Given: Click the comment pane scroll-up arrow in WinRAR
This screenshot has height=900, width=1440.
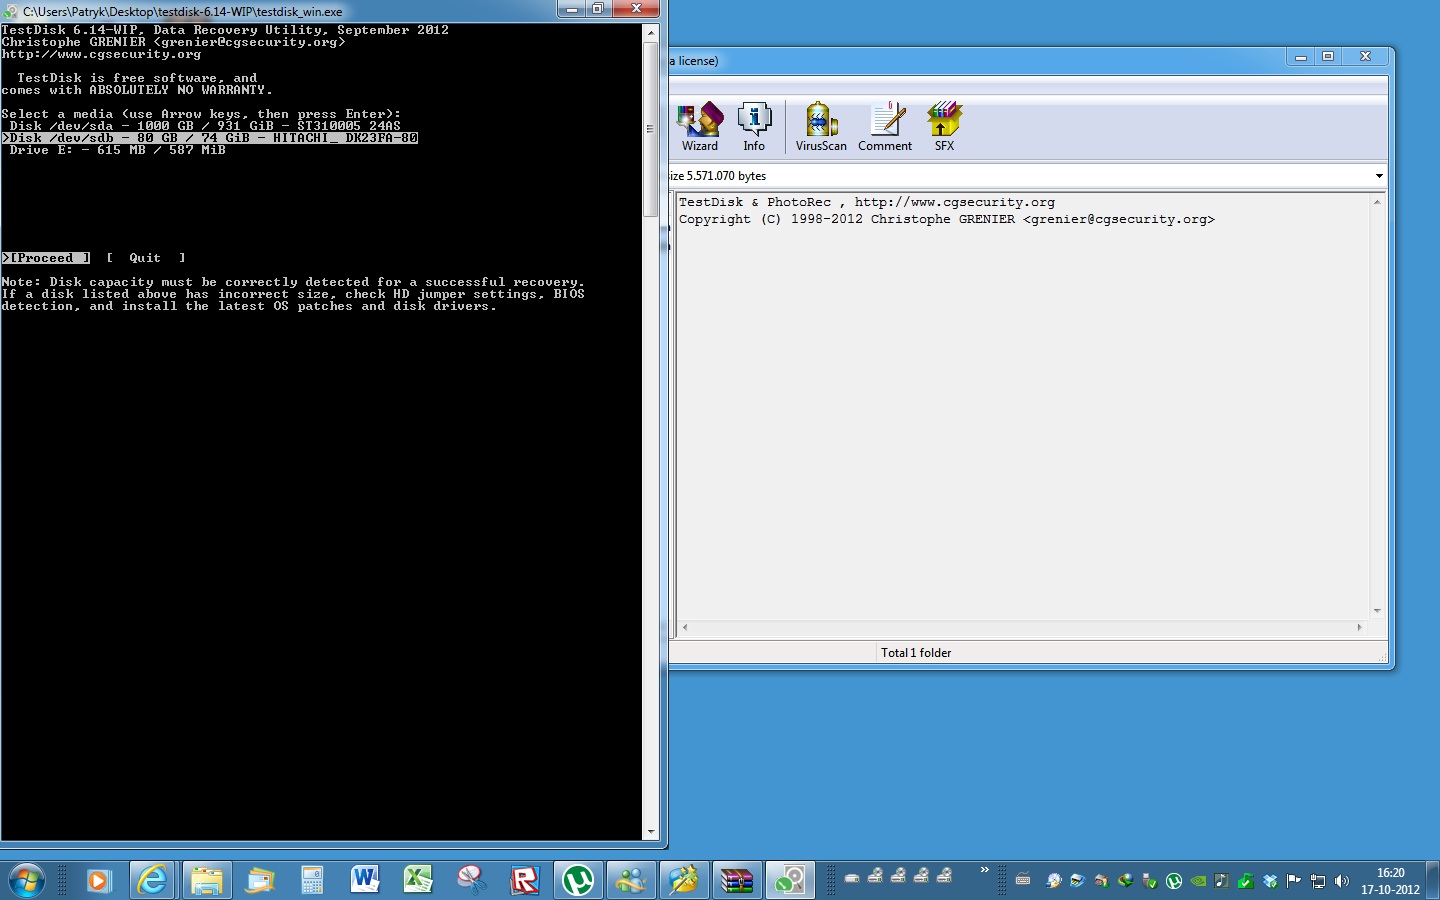Looking at the screenshot, I should pyautogui.click(x=1377, y=202).
